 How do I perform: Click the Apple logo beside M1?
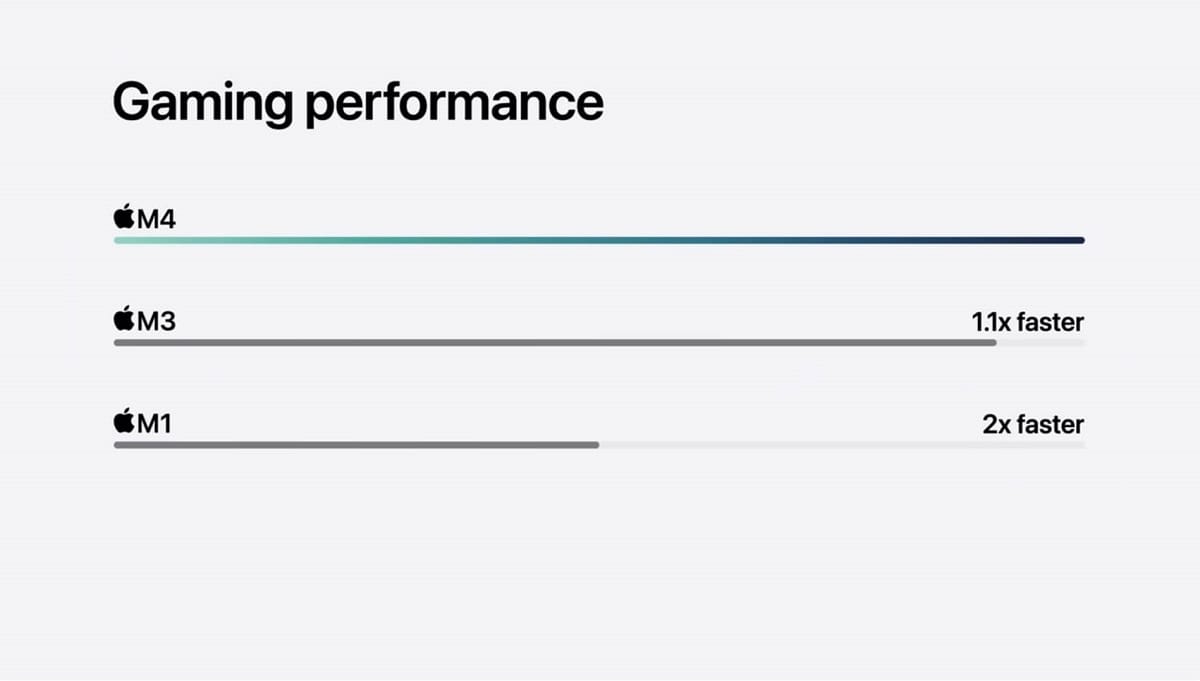click(124, 422)
